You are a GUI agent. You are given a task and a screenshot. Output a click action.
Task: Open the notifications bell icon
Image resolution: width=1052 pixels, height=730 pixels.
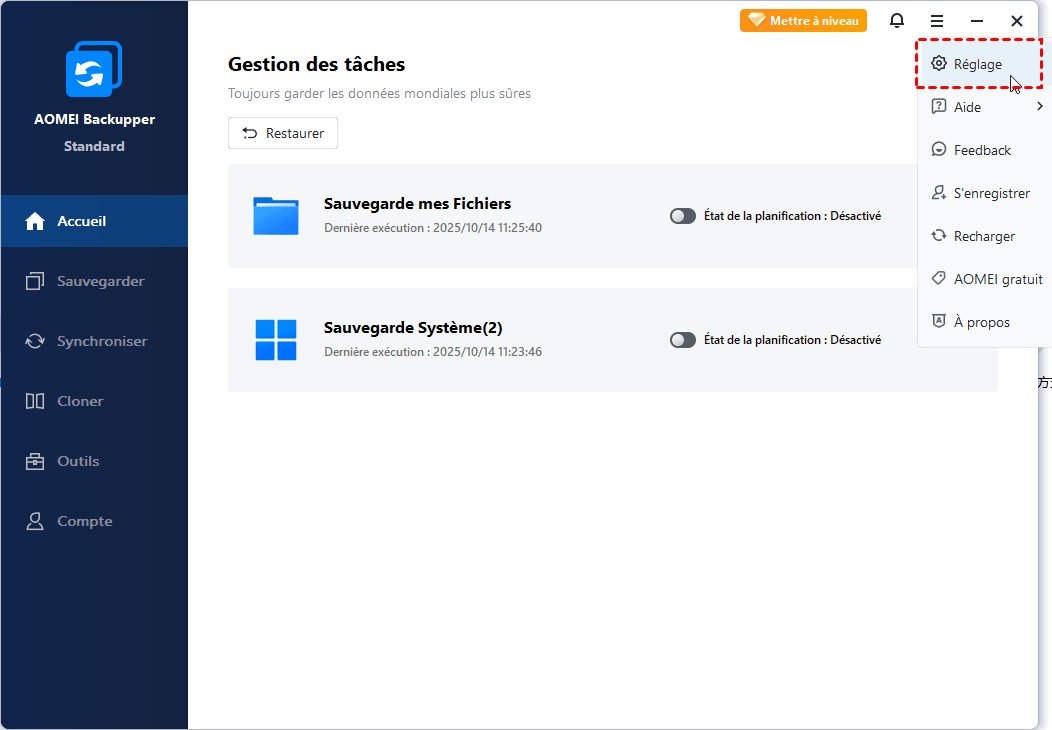[896, 21]
